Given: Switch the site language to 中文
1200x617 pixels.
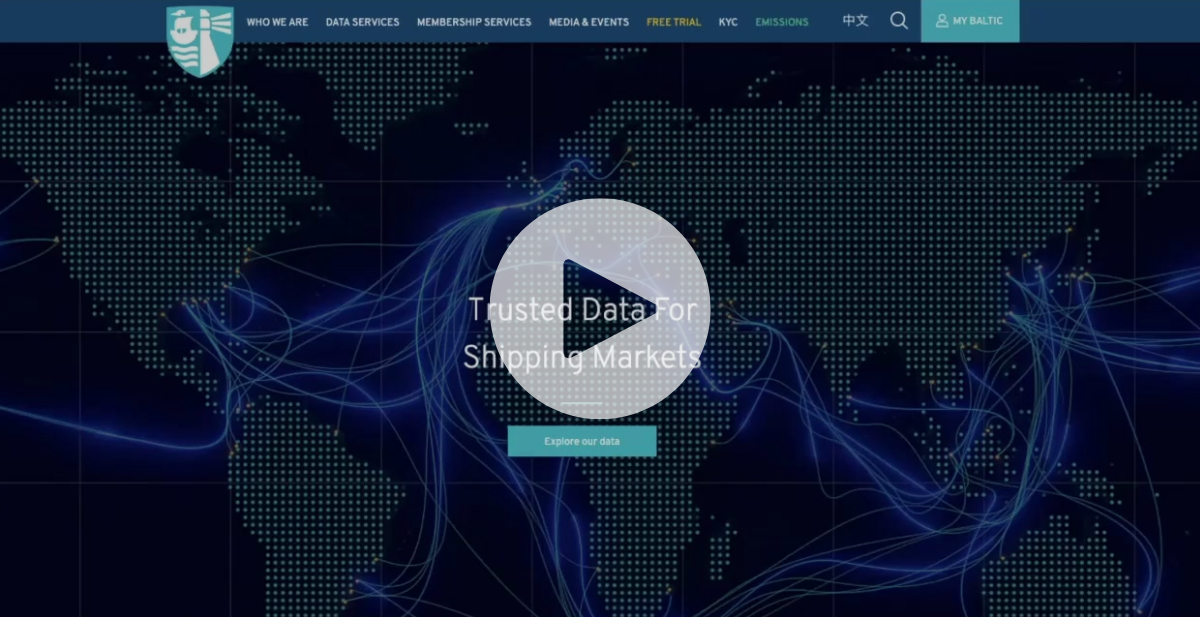Looking at the screenshot, I should (x=855, y=21).
